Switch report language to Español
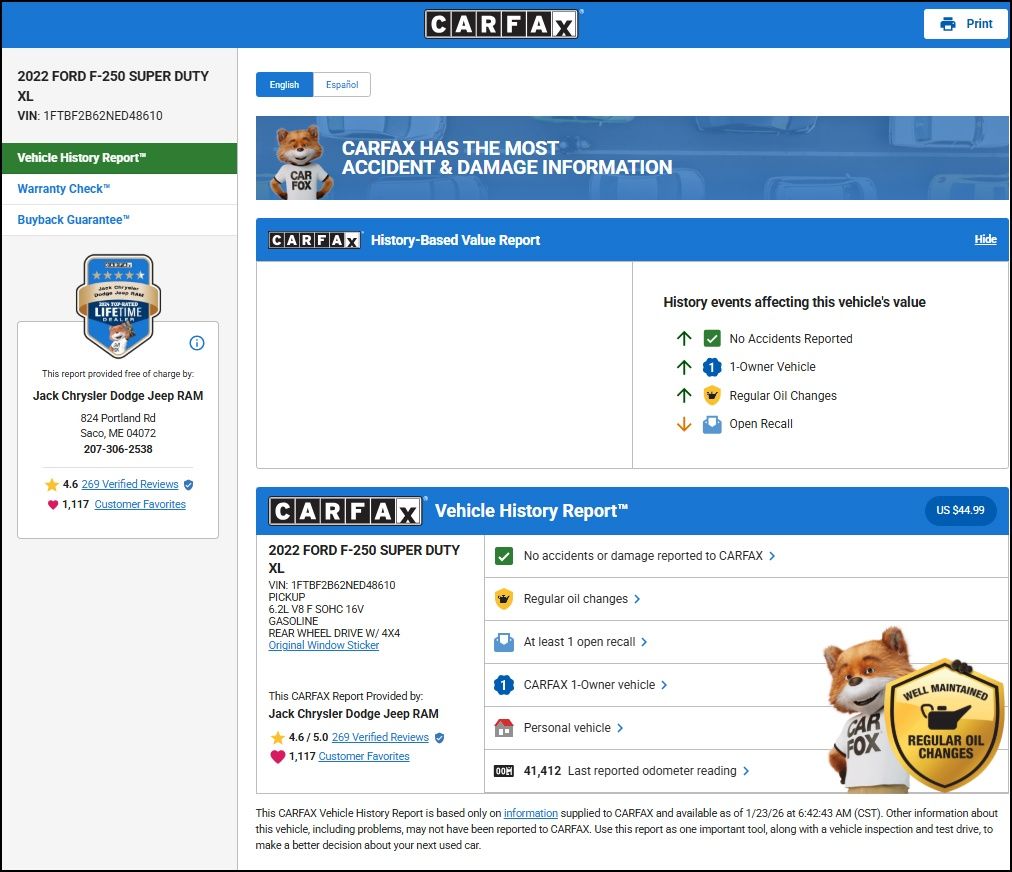Image resolution: width=1012 pixels, height=872 pixels. 342,85
